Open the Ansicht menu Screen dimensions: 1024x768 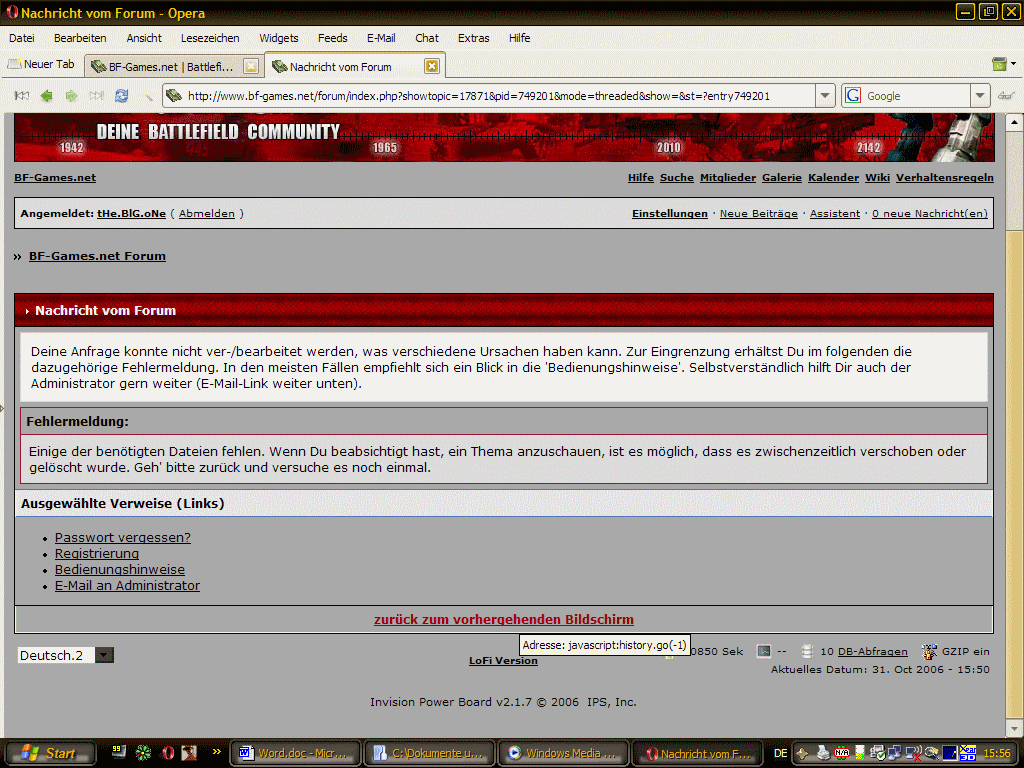[144, 38]
